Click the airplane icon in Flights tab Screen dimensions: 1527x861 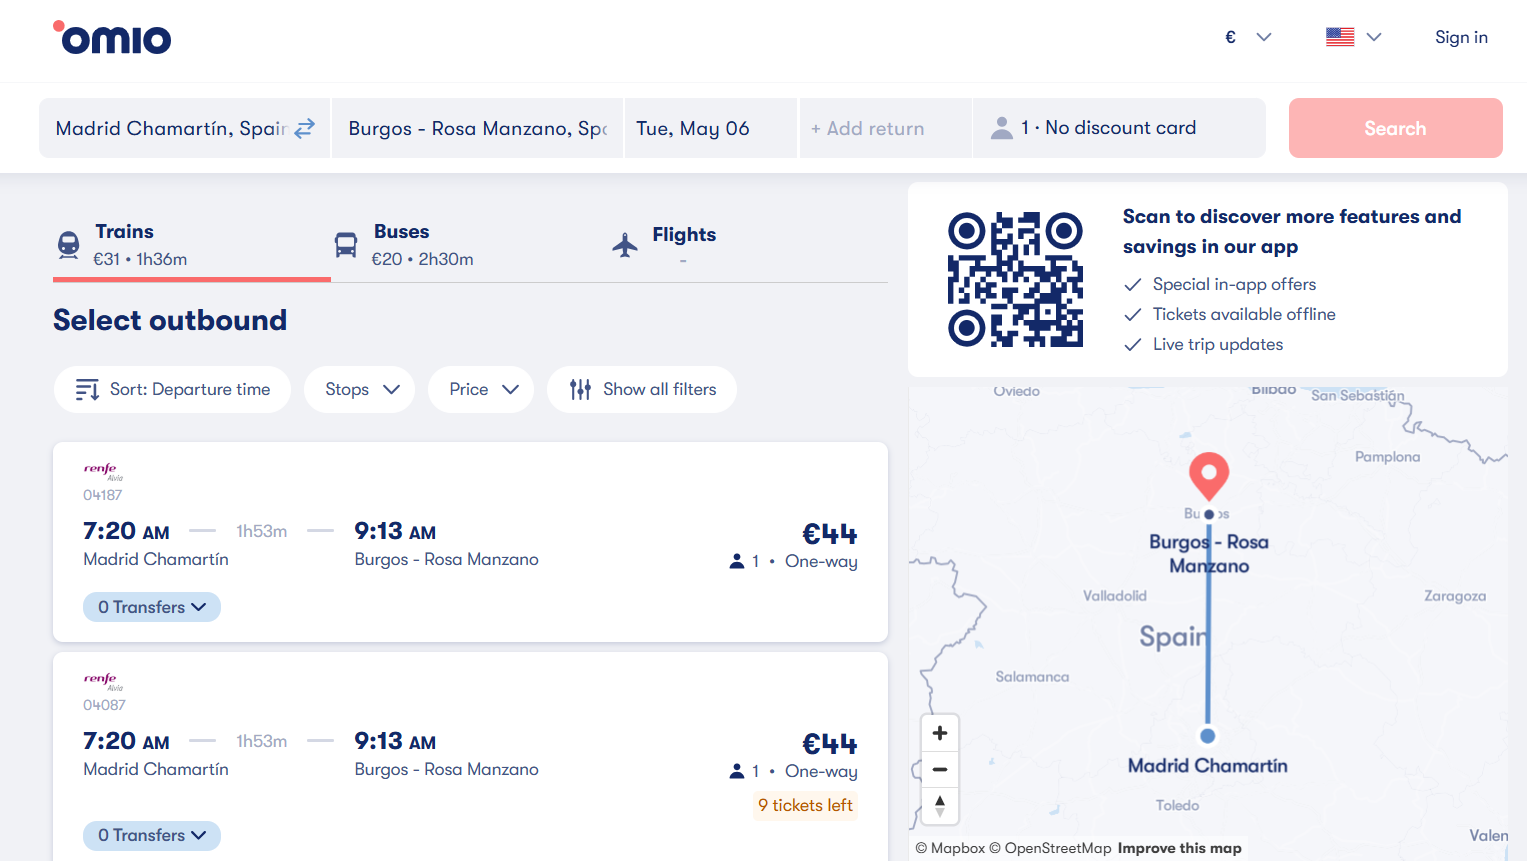[x=625, y=244]
